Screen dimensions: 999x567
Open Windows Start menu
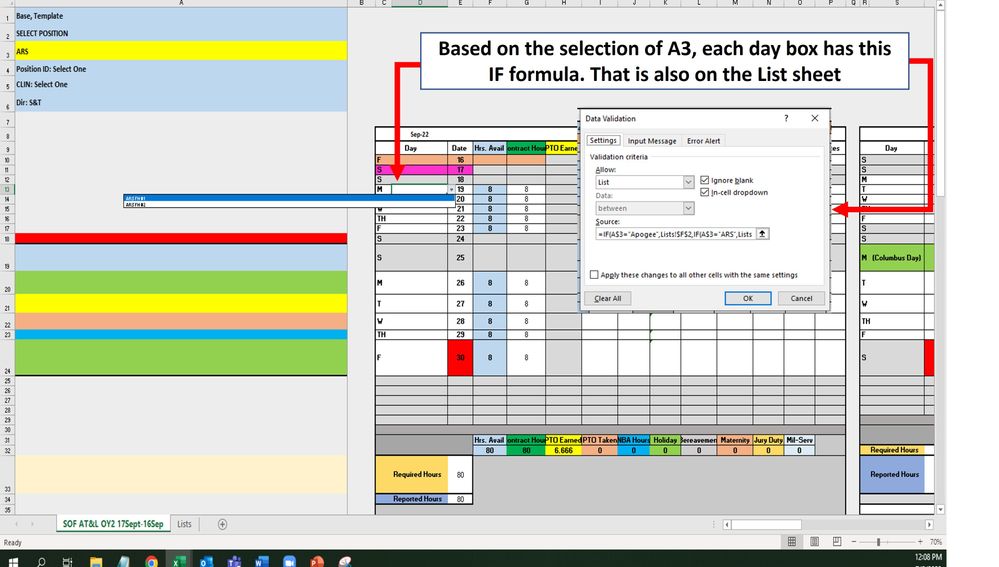pyautogui.click(x=13, y=561)
